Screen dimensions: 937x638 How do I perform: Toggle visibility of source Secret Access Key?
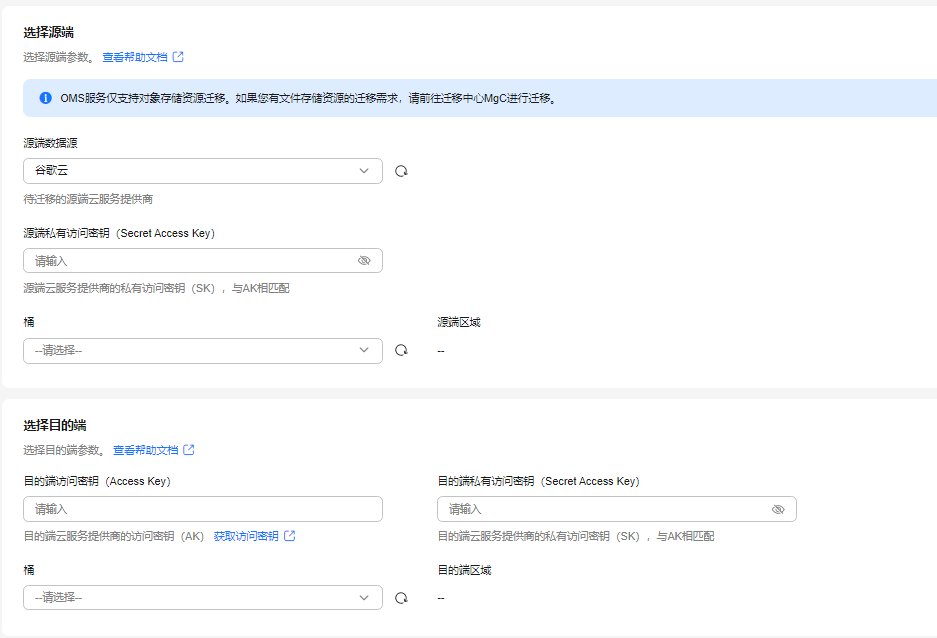(x=364, y=260)
